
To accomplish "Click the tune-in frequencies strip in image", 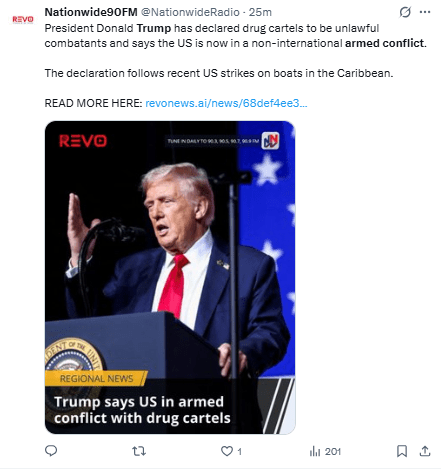I will click(213, 141).
